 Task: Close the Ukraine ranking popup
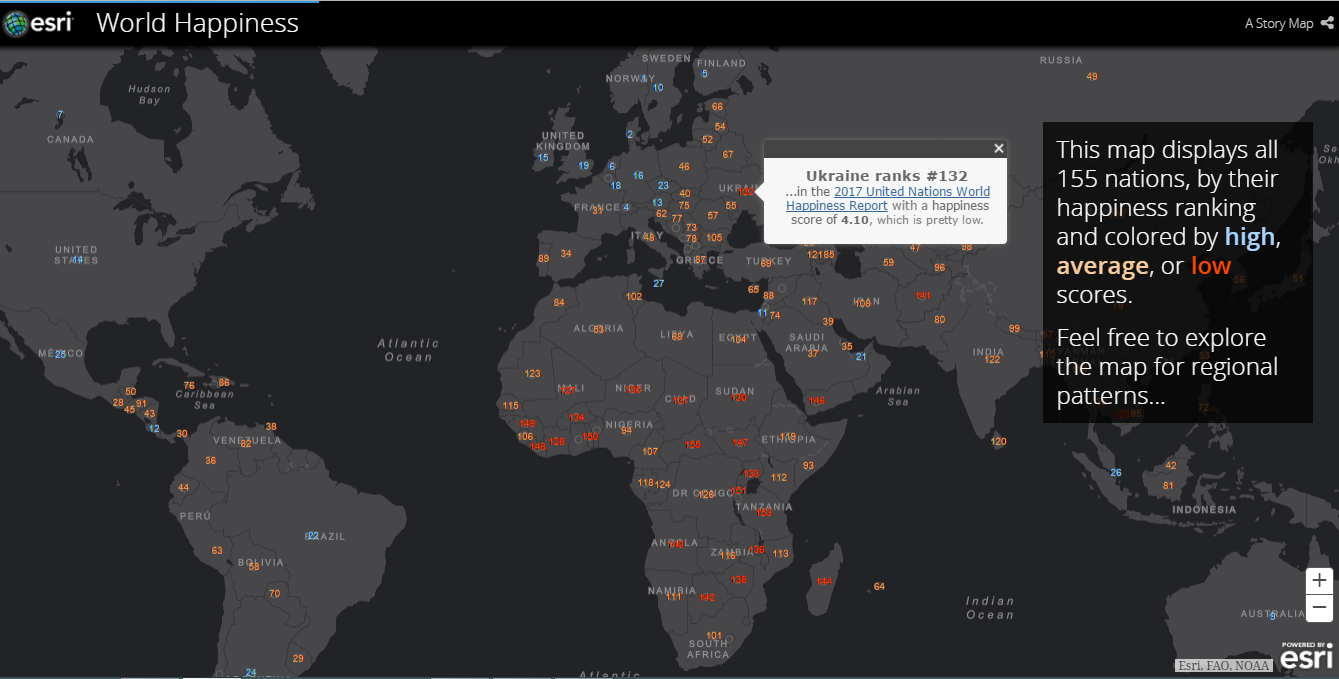tap(998, 148)
